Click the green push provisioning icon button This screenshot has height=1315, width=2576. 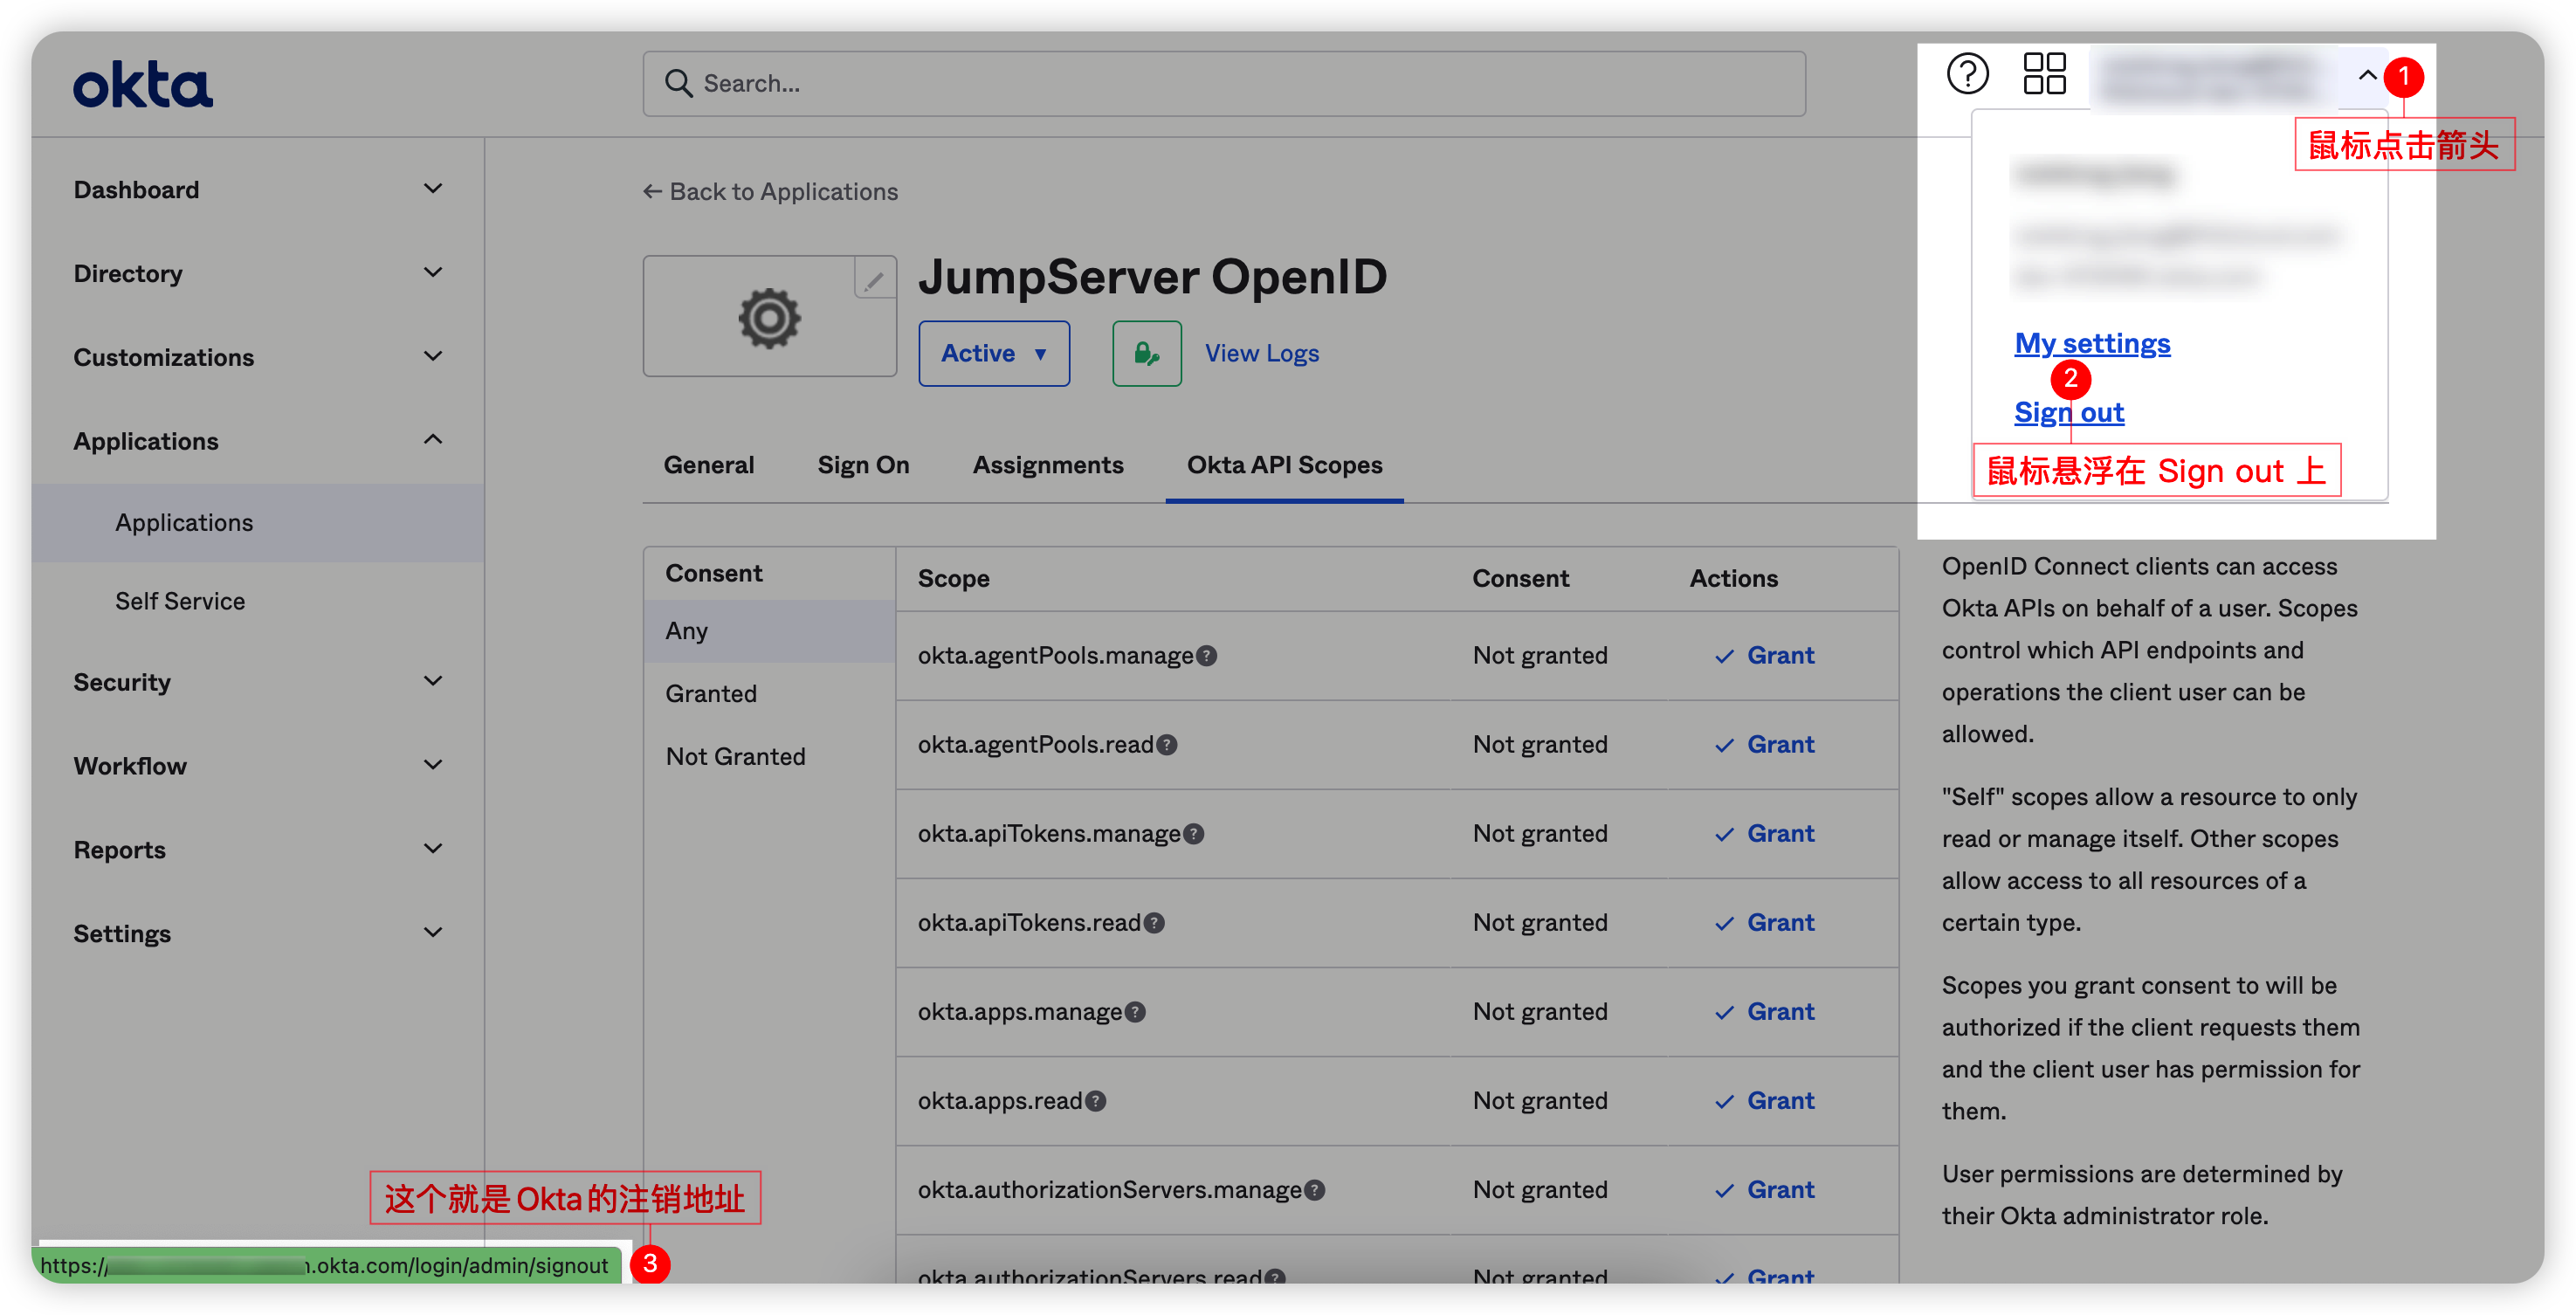[1146, 353]
